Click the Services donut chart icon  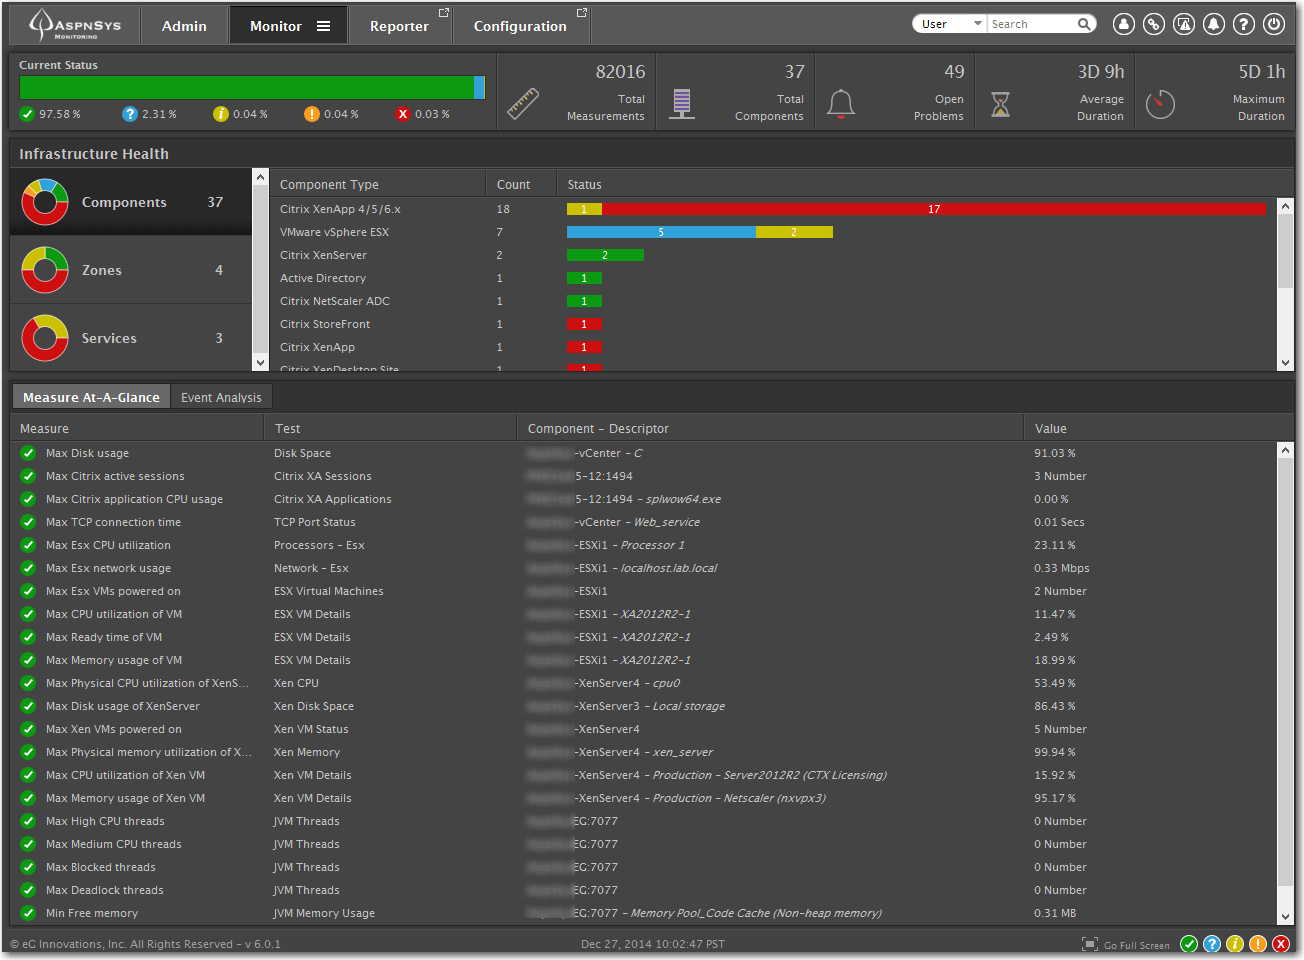click(x=45, y=338)
